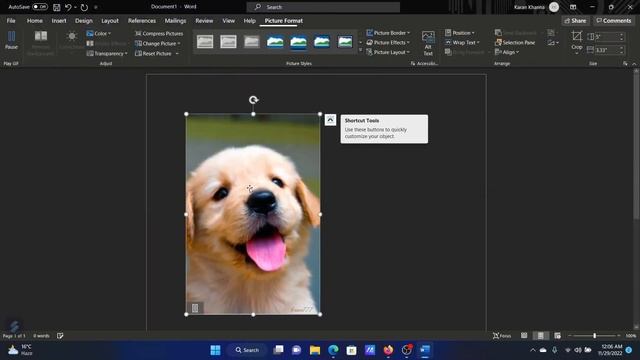Click the layout options button beside picture
Viewport: 640px width, 360px height.
coord(330,120)
